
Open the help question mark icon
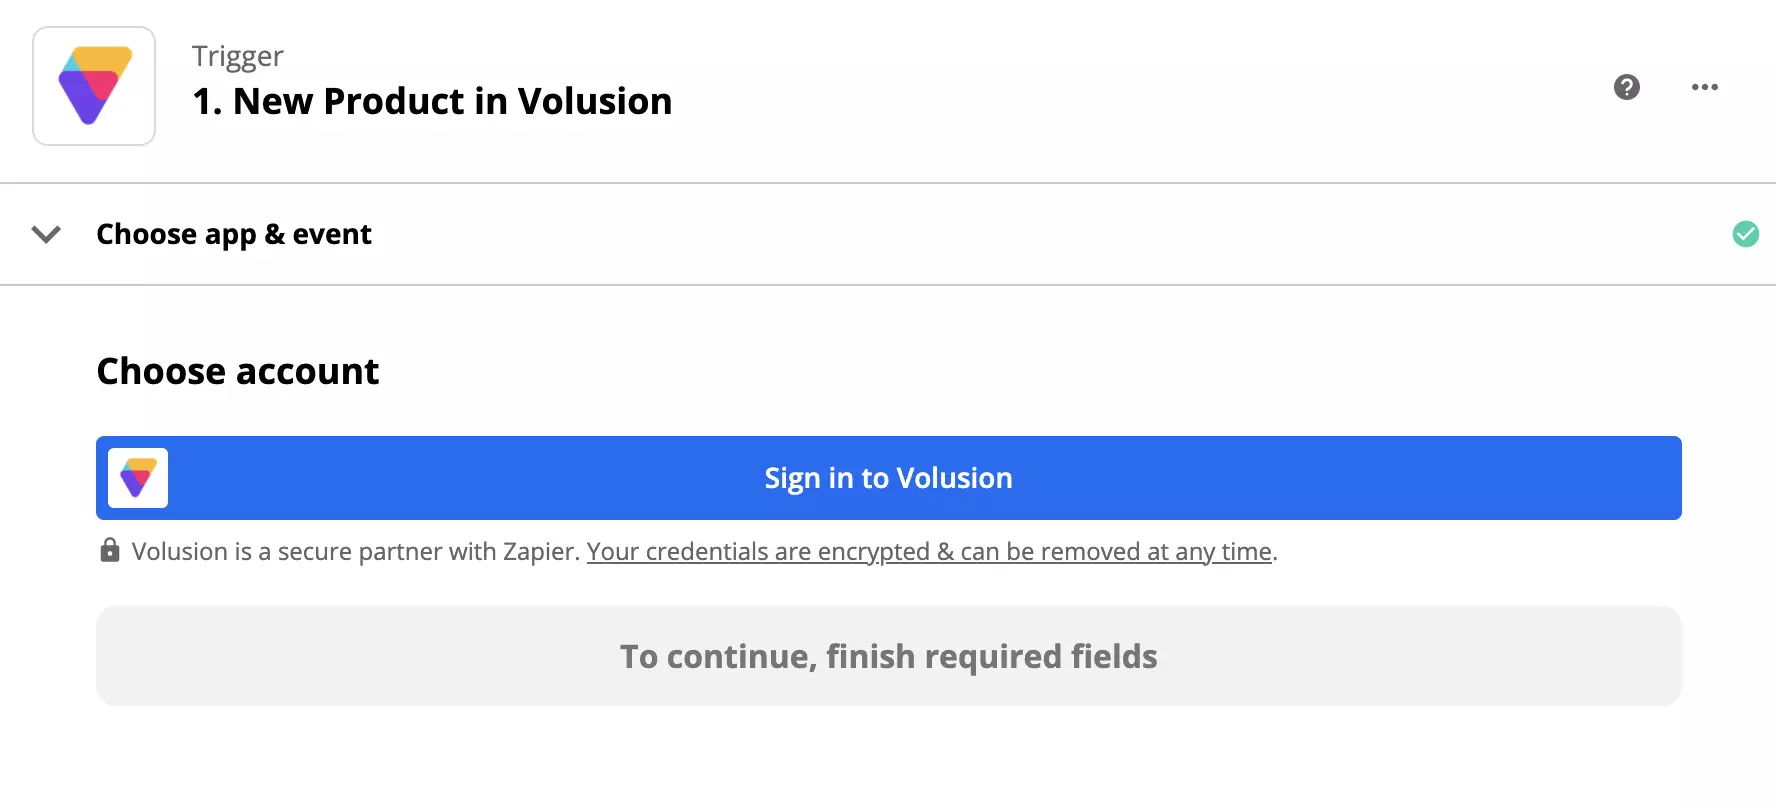pyautogui.click(x=1627, y=87)
